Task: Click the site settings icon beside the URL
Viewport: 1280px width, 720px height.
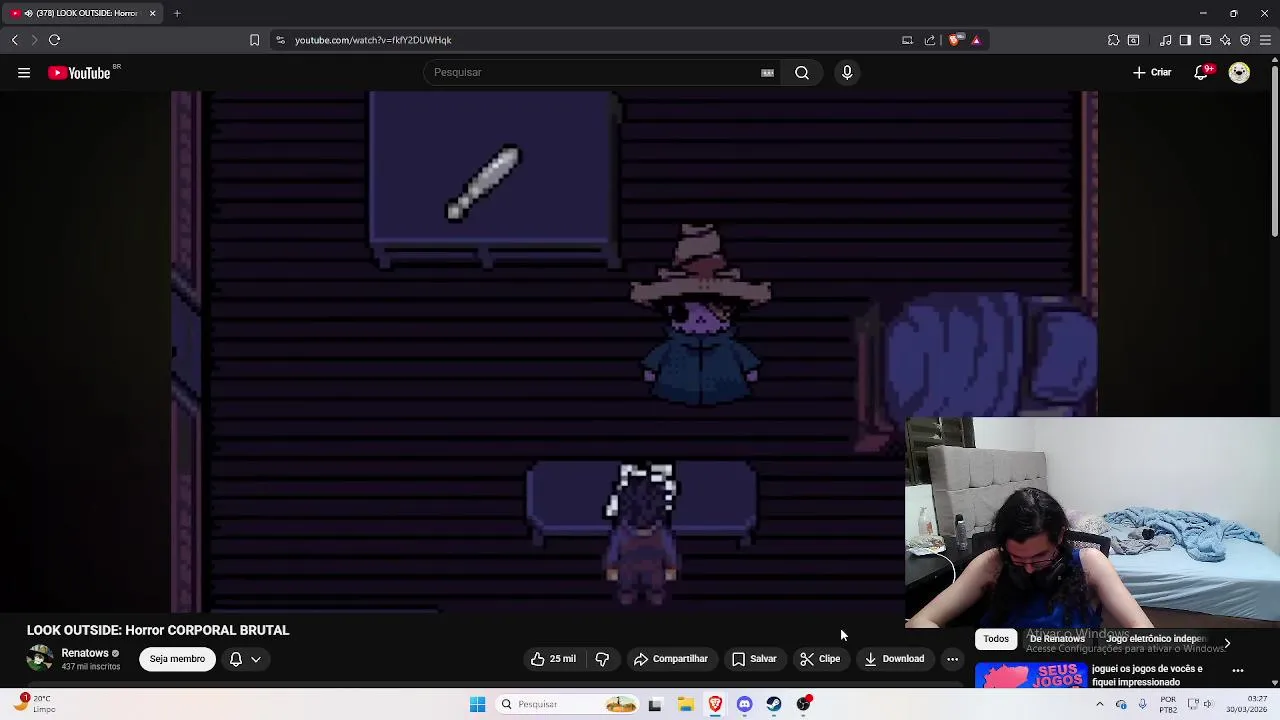Action: point(280,40)
